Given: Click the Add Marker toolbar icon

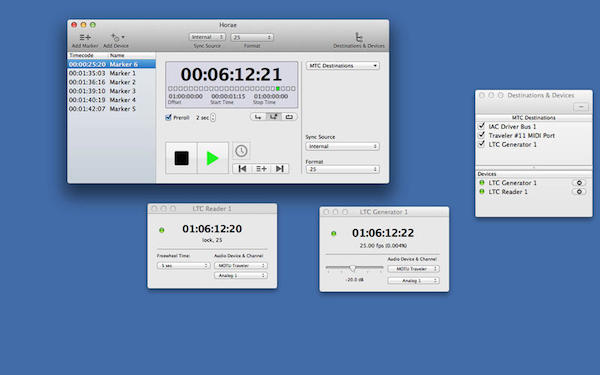Looking at the screenshot, I should (x=85, y=37).
